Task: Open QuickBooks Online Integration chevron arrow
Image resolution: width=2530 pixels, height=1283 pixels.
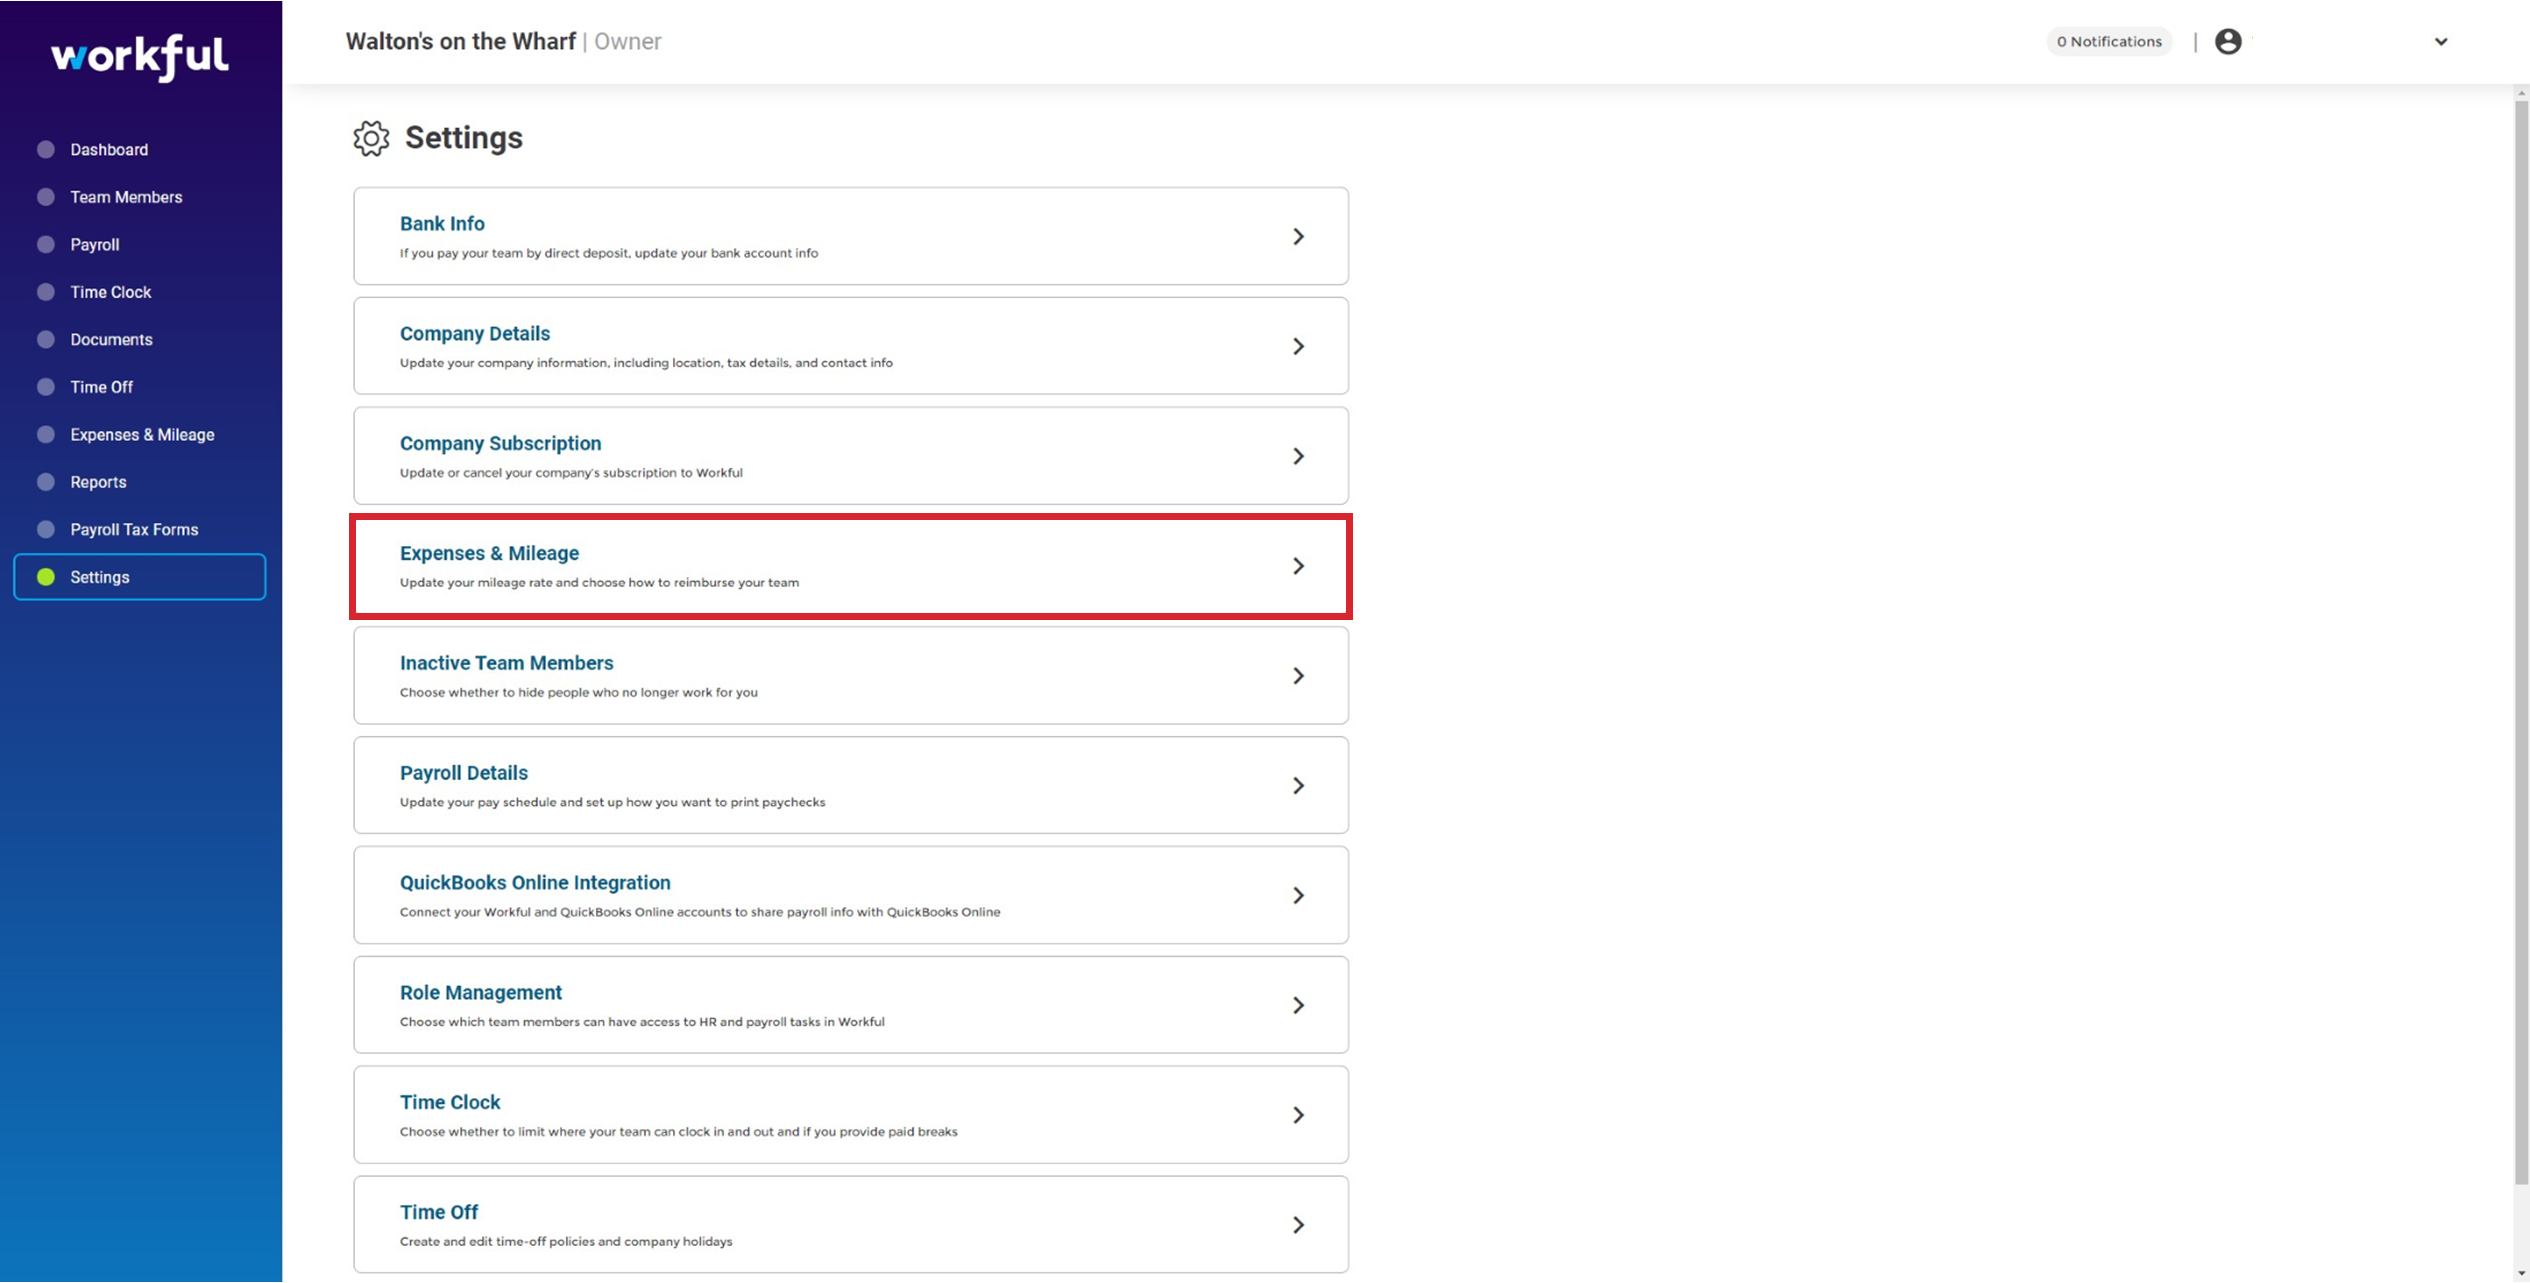Action: click(x=1298, y=895)
